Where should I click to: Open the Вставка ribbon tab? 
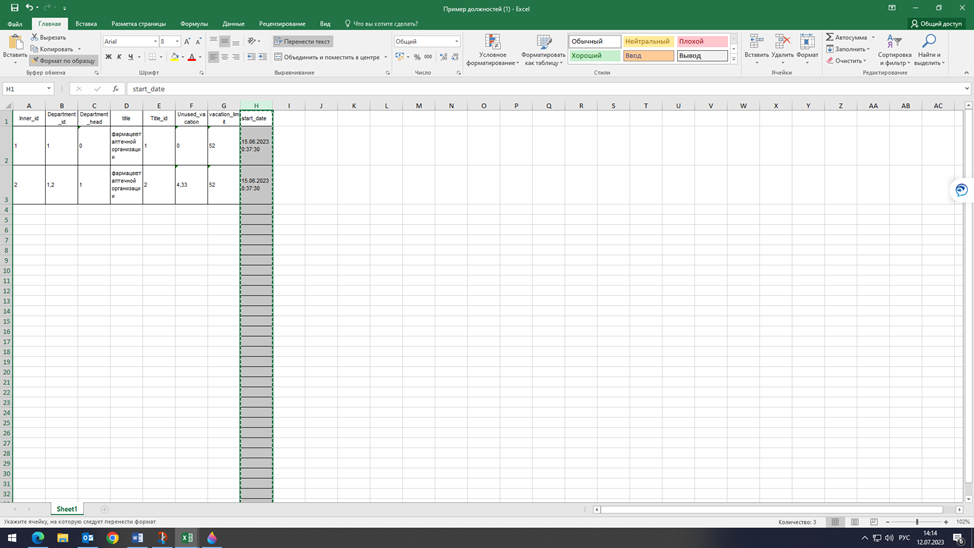[86, 23]
